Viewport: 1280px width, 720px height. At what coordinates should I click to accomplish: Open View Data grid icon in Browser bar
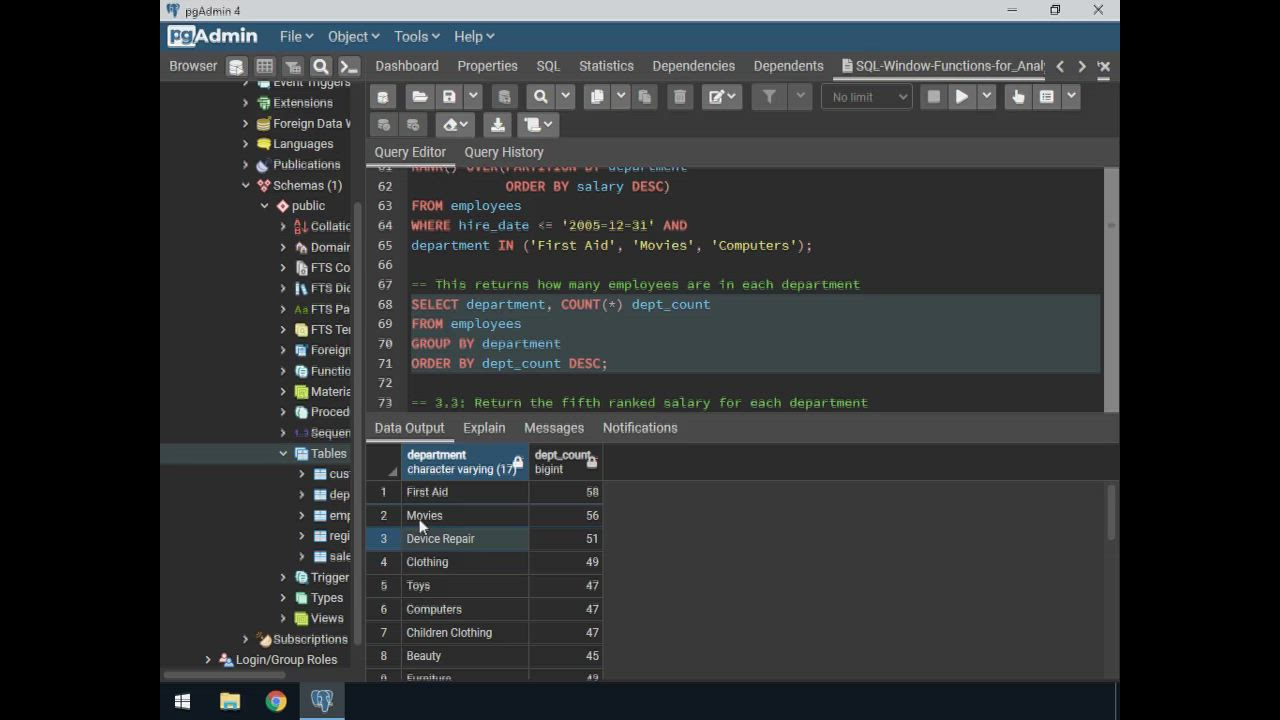point(264,67)
